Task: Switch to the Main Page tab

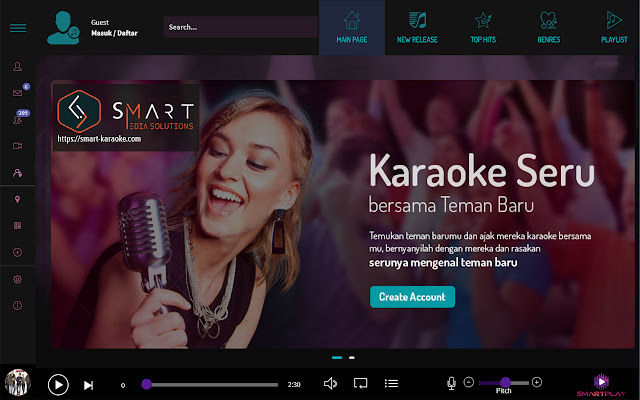Action: click(351, 27)
